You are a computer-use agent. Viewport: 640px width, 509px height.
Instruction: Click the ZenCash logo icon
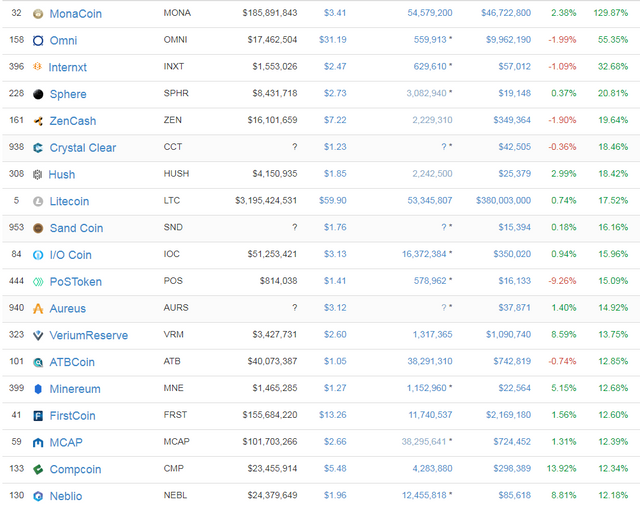(x=38, y=121)
